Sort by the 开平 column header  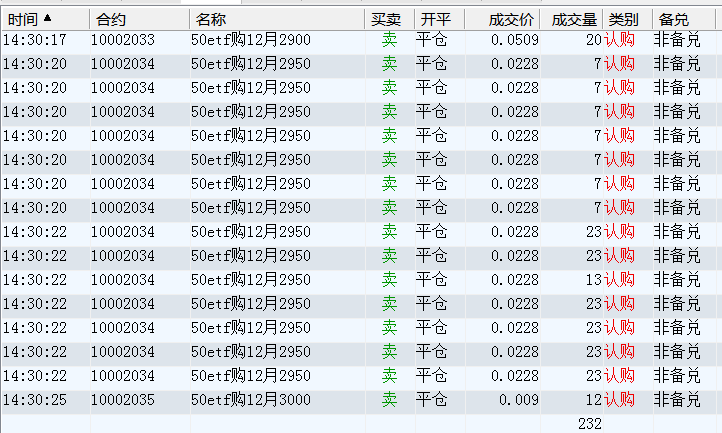(x=440, y=19)
